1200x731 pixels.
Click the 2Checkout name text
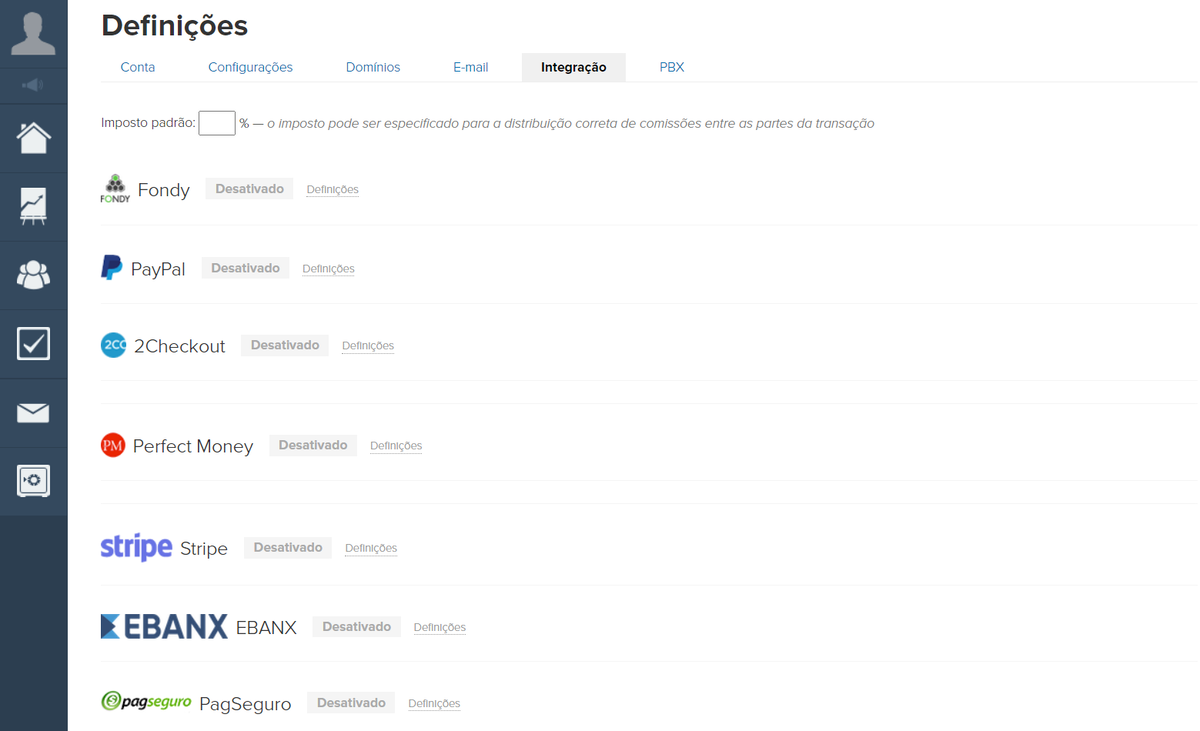(180, 346)
